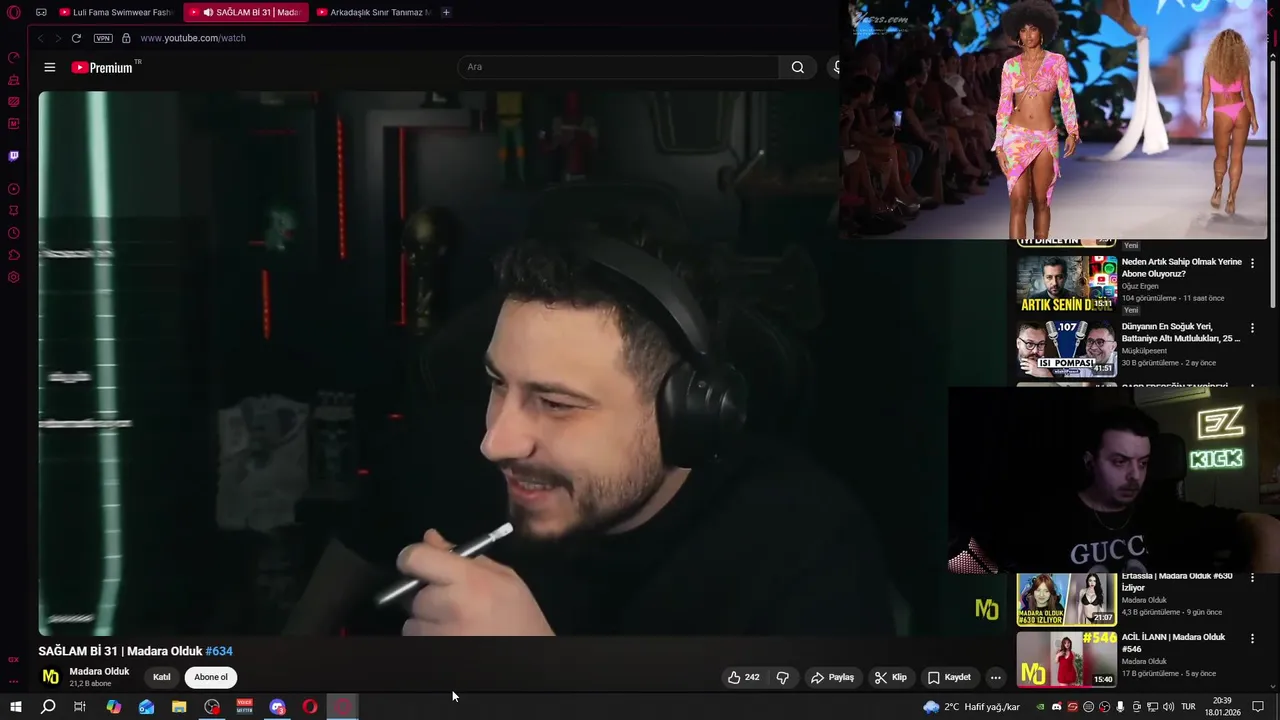Open GX Control speedometer in sidebar
This screenshot has height=720, width=1280.
[14, 58]
